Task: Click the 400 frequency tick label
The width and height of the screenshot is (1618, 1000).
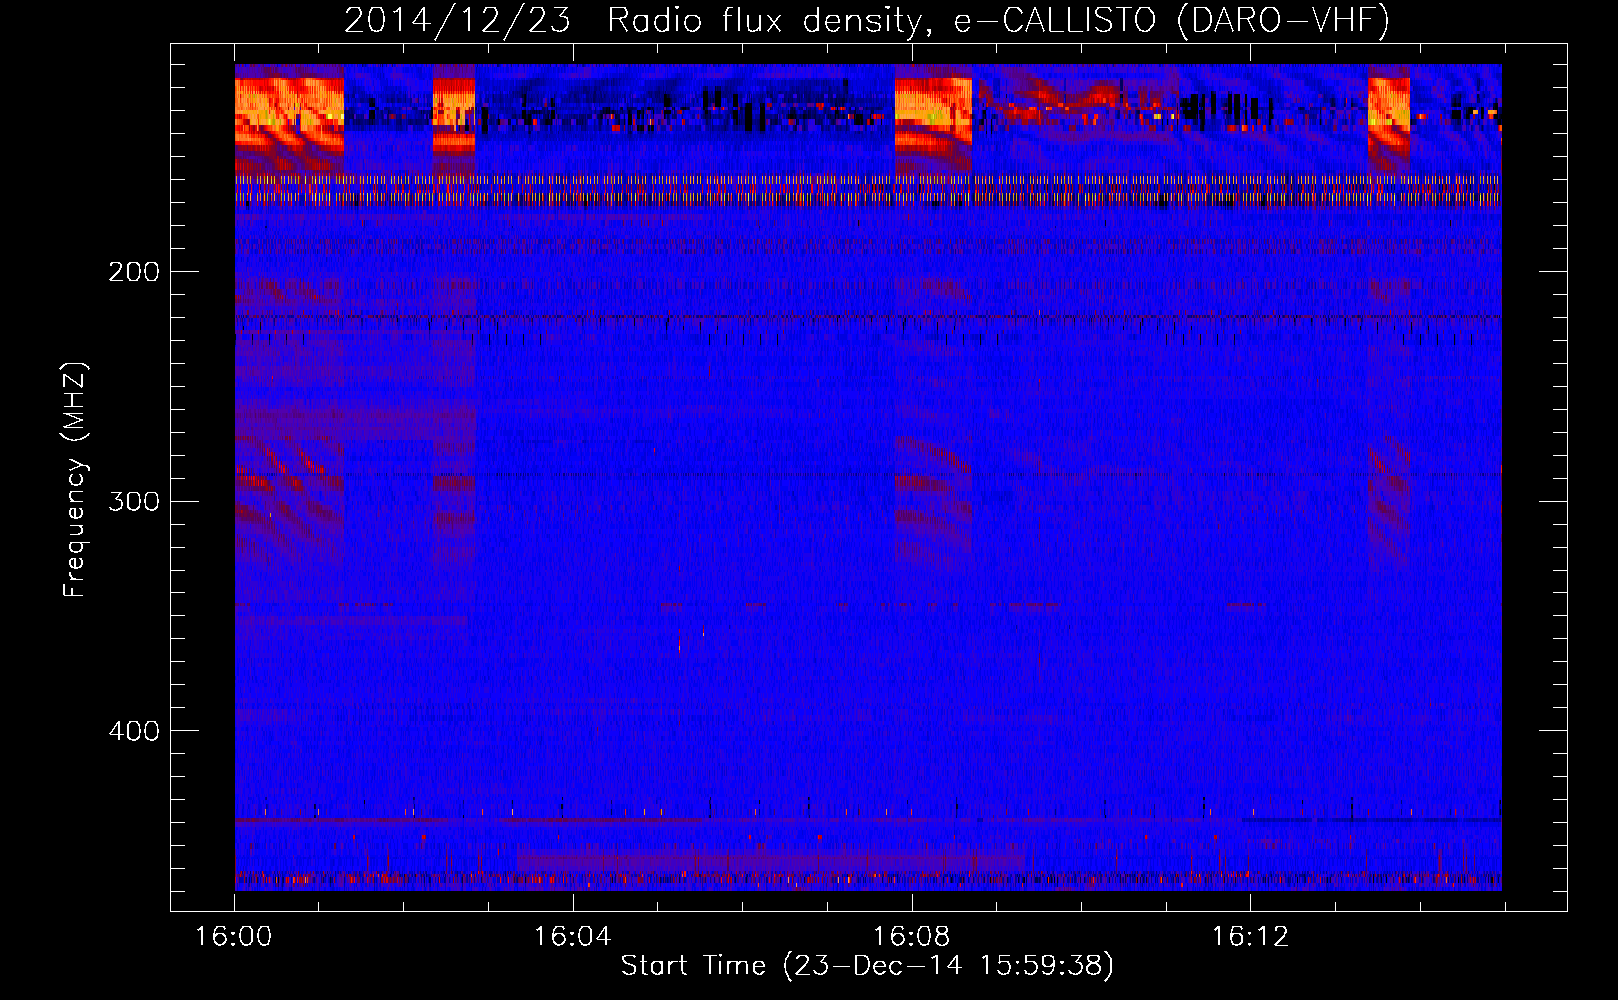Action: (134, 731)
